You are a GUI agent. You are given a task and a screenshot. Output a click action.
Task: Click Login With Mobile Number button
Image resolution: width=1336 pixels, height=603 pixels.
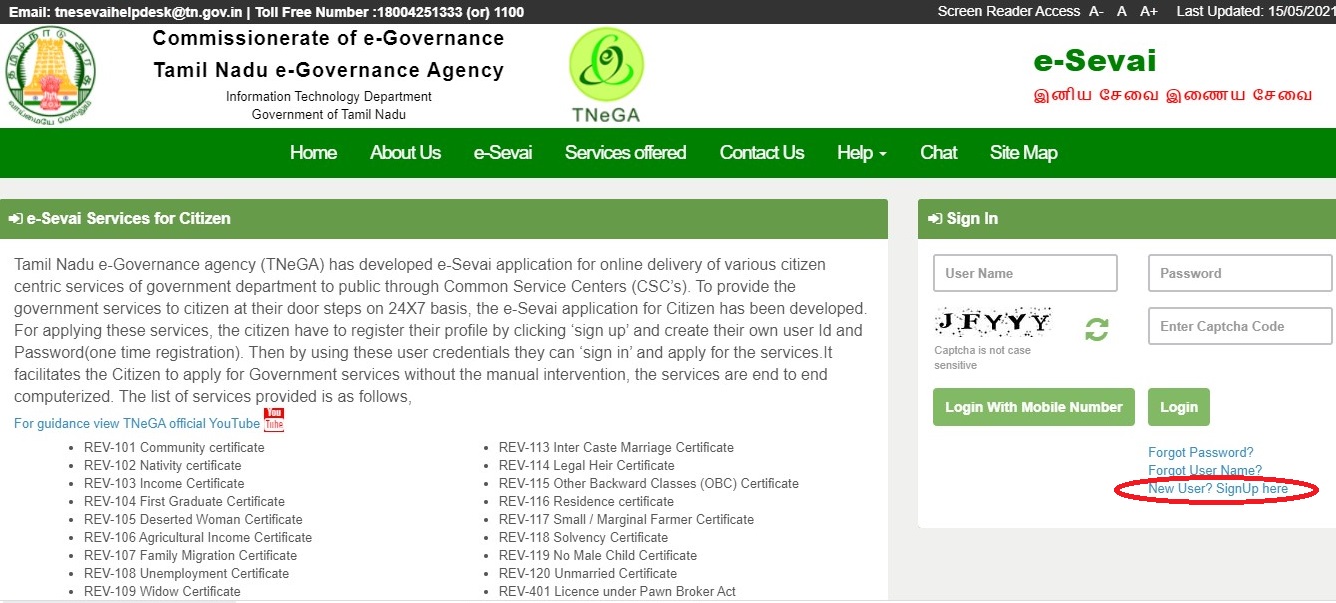tap(1034, 407)
